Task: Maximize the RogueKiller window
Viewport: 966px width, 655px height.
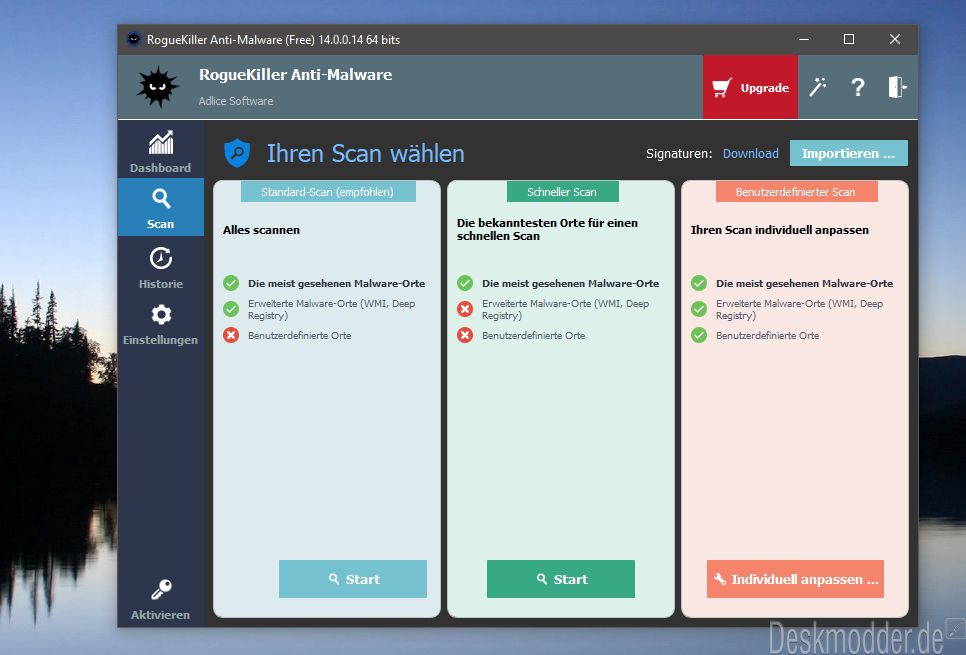Action: point(849,39)
